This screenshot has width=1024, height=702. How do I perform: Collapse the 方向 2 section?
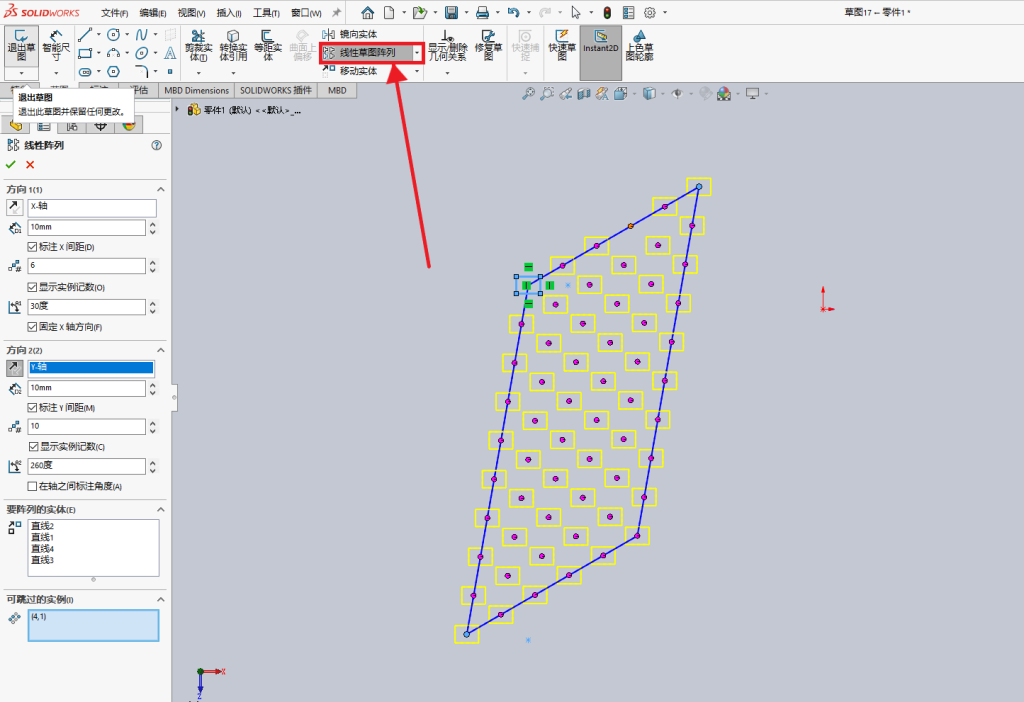click(x=161, y=351)
